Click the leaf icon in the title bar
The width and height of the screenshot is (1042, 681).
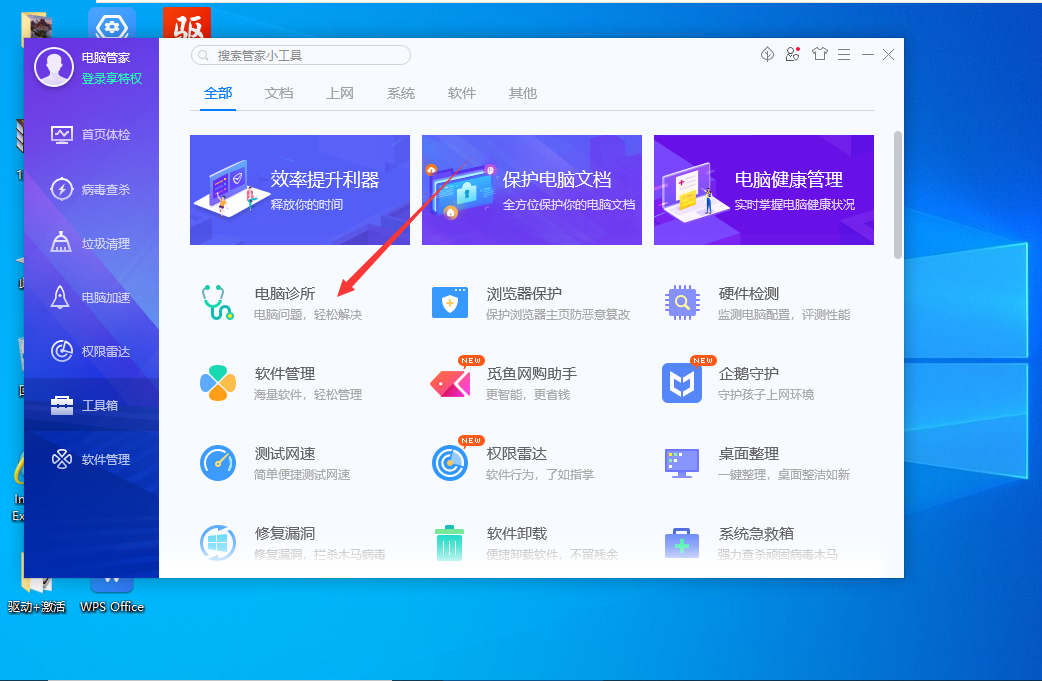[x=768, y=54]
